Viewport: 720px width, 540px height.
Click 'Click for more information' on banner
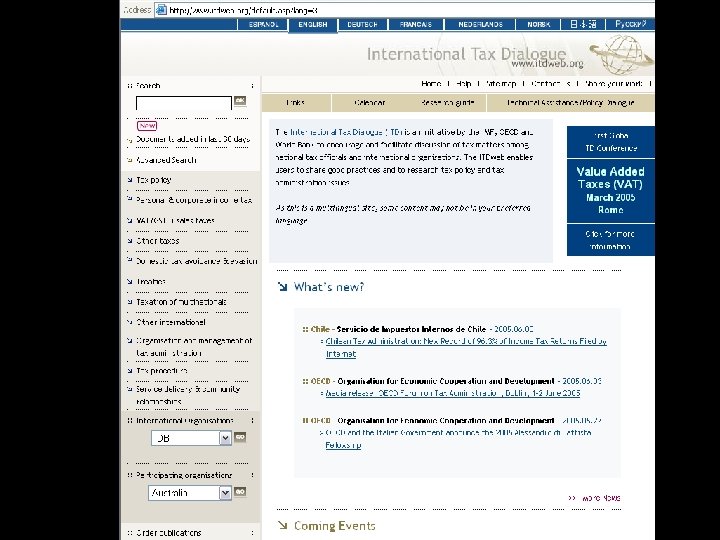click(611, 240)
